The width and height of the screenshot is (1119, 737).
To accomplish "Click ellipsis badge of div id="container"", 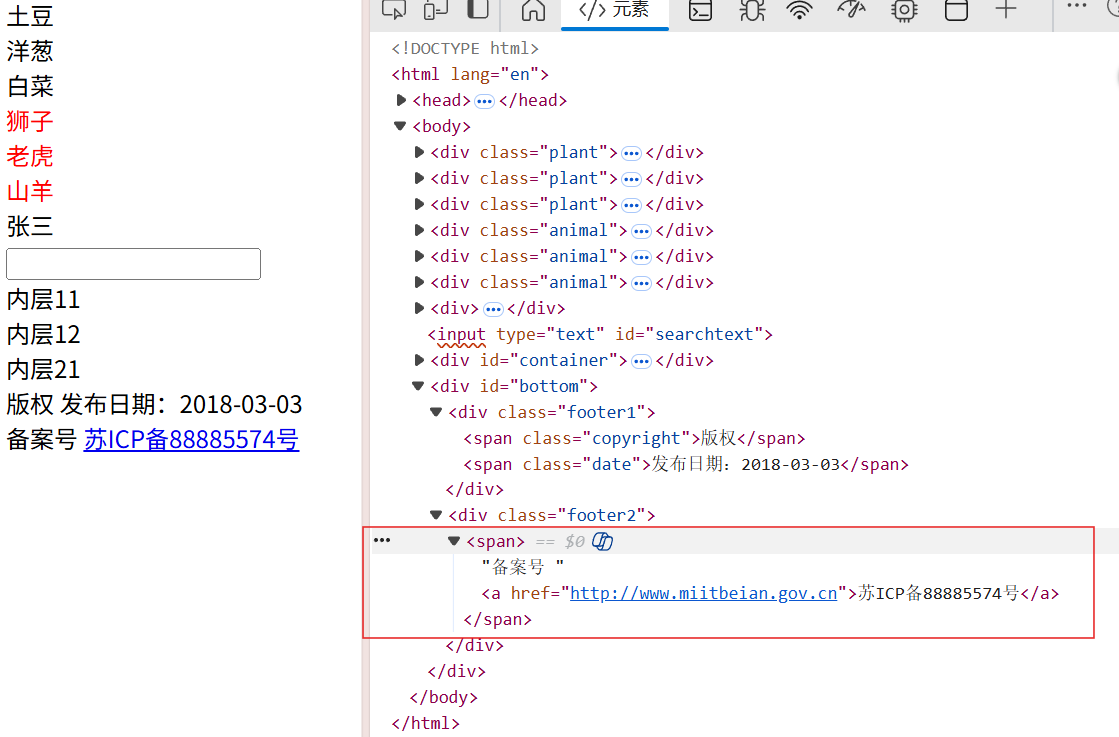I will pyautogui.click(x=642, y=361).
